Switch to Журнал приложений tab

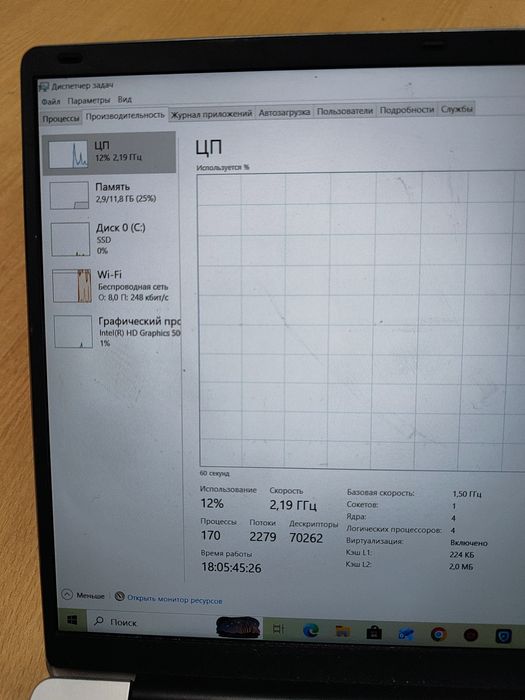tap(212, 114)
